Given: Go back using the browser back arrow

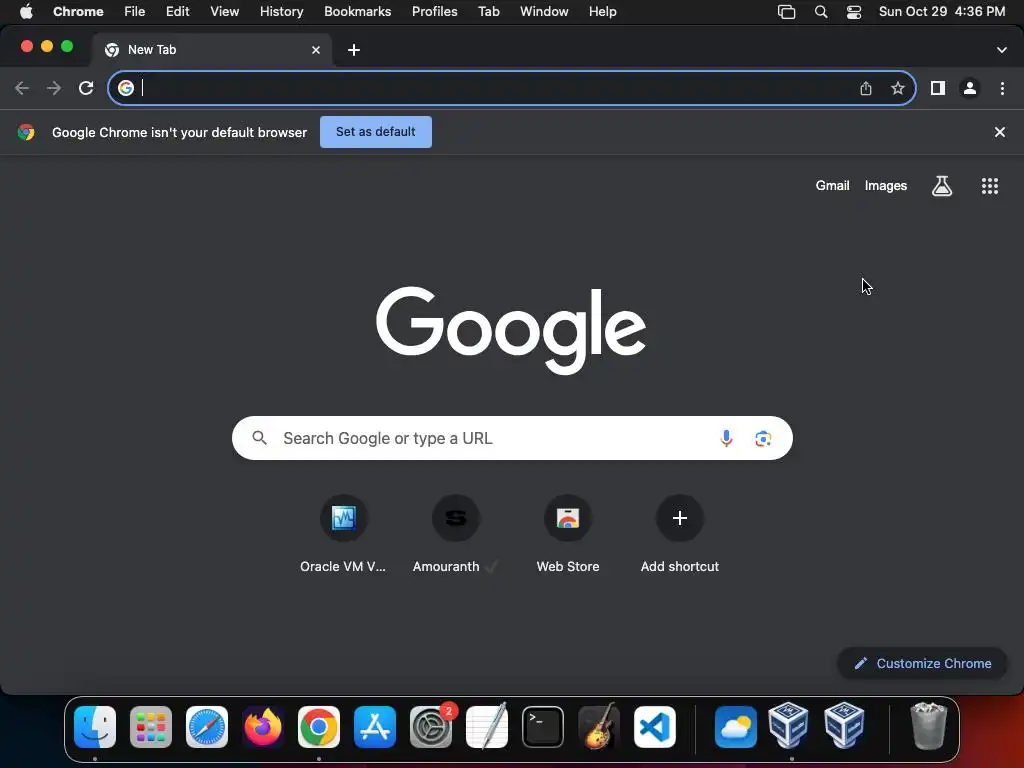Looking at the screenshot, I should tap(22, 88).
